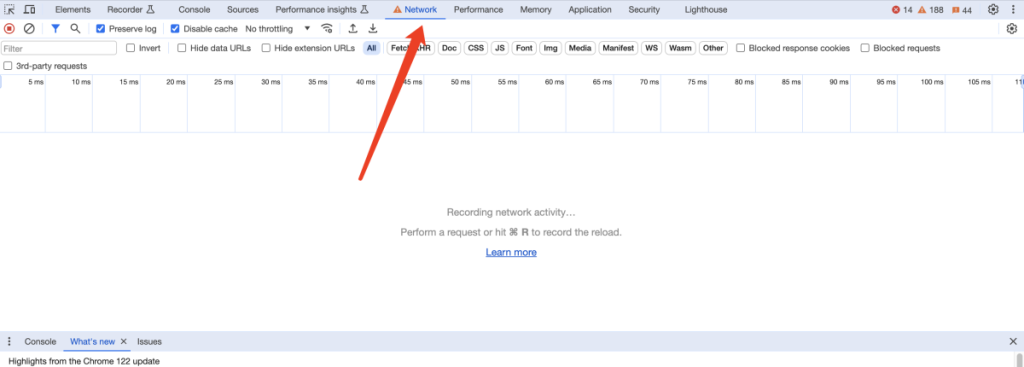Switch to the Sources tab
The height and width of the screenshot is (367, 1024).
[242, 10]
